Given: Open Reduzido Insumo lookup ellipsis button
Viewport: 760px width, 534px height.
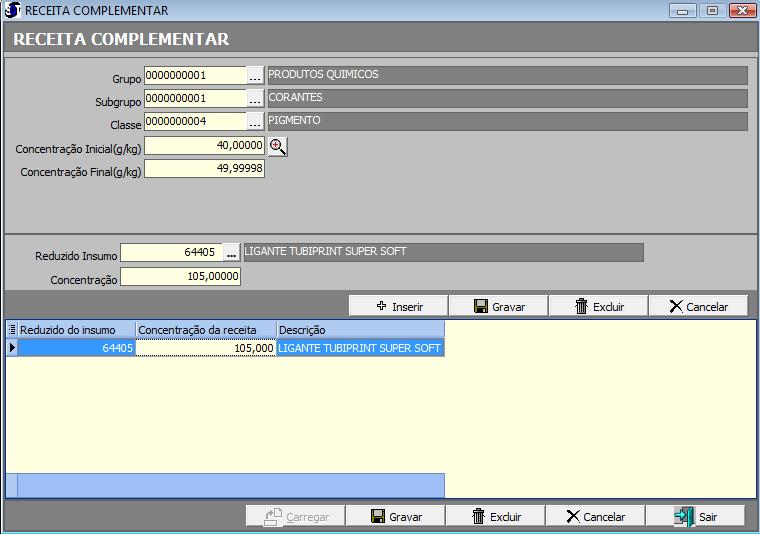Looking at the screenshot, I should tap(231, 254).
